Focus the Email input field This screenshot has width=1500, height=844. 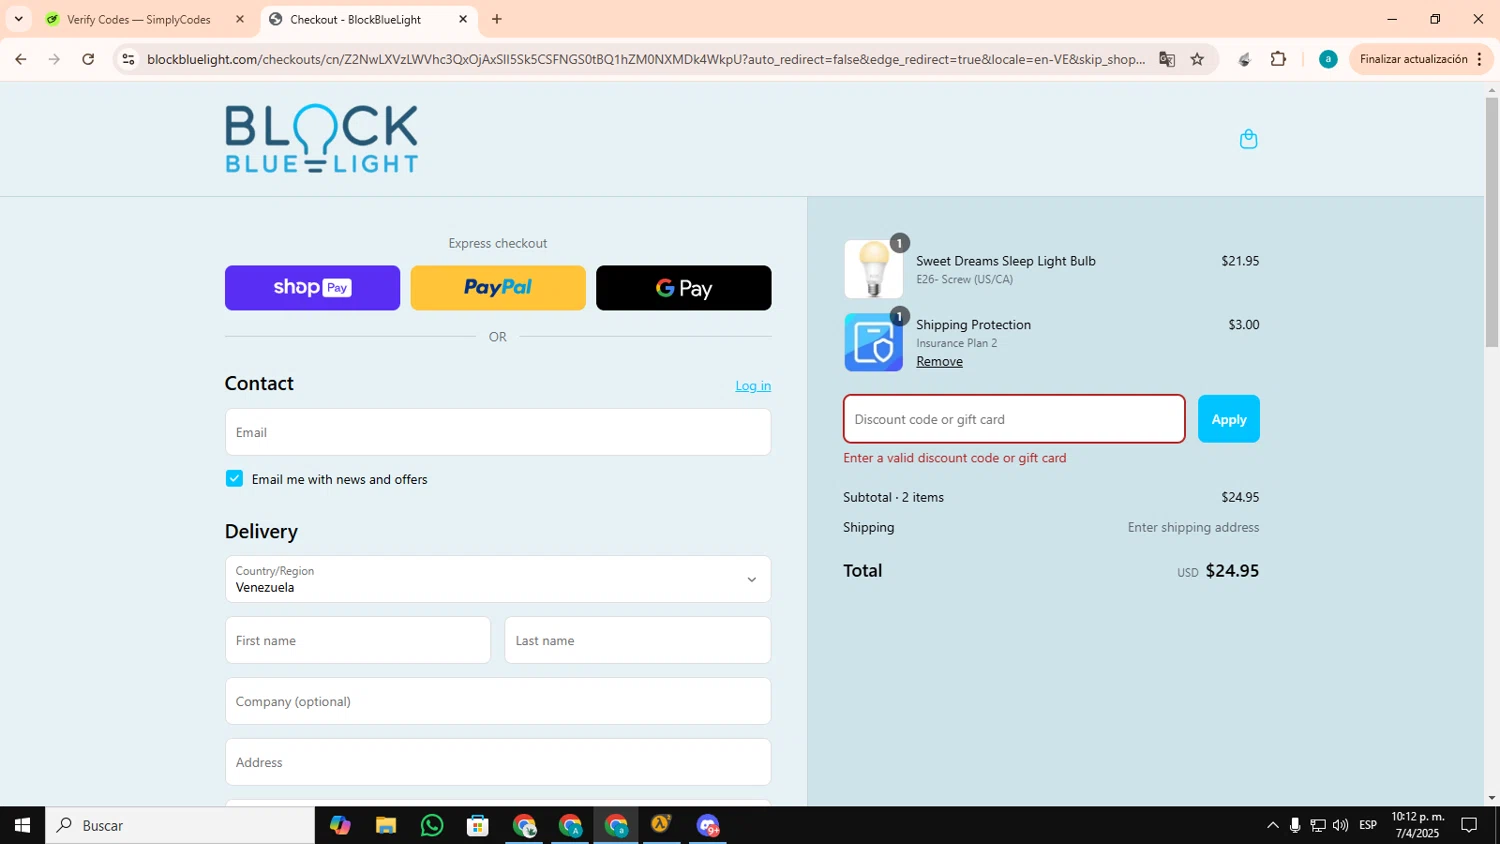coord(498,432)
